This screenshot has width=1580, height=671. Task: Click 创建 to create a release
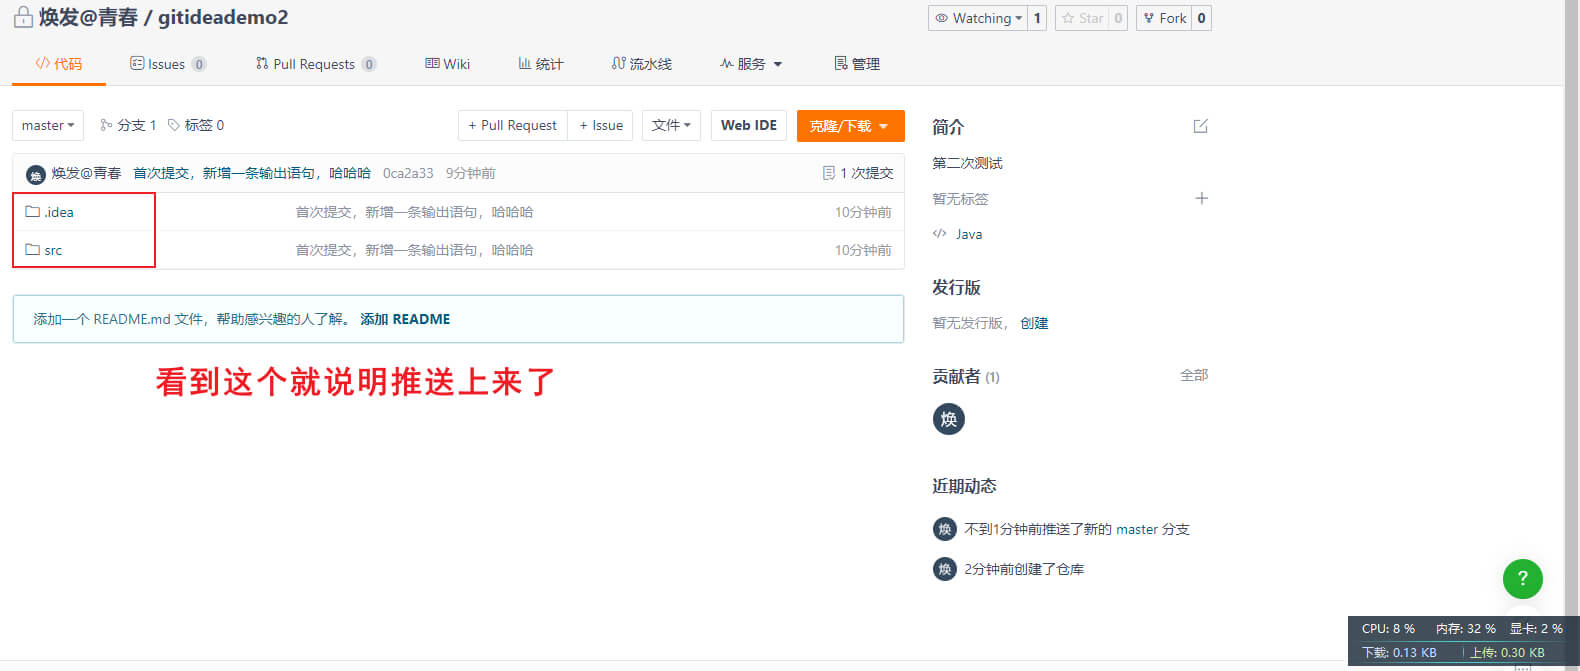coord(1034,323)
